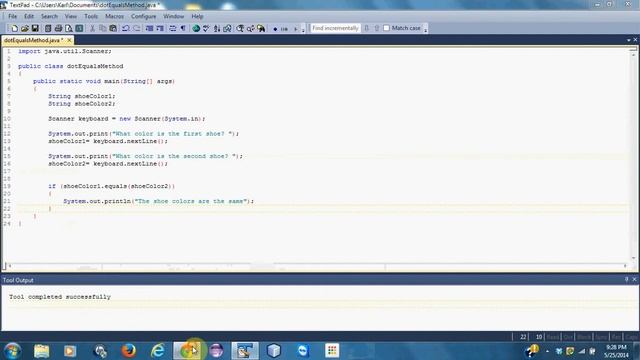This screenshot has width=640, height=360.
Task: Save the file with floppy disk icon
Action: tap(35, 28)
